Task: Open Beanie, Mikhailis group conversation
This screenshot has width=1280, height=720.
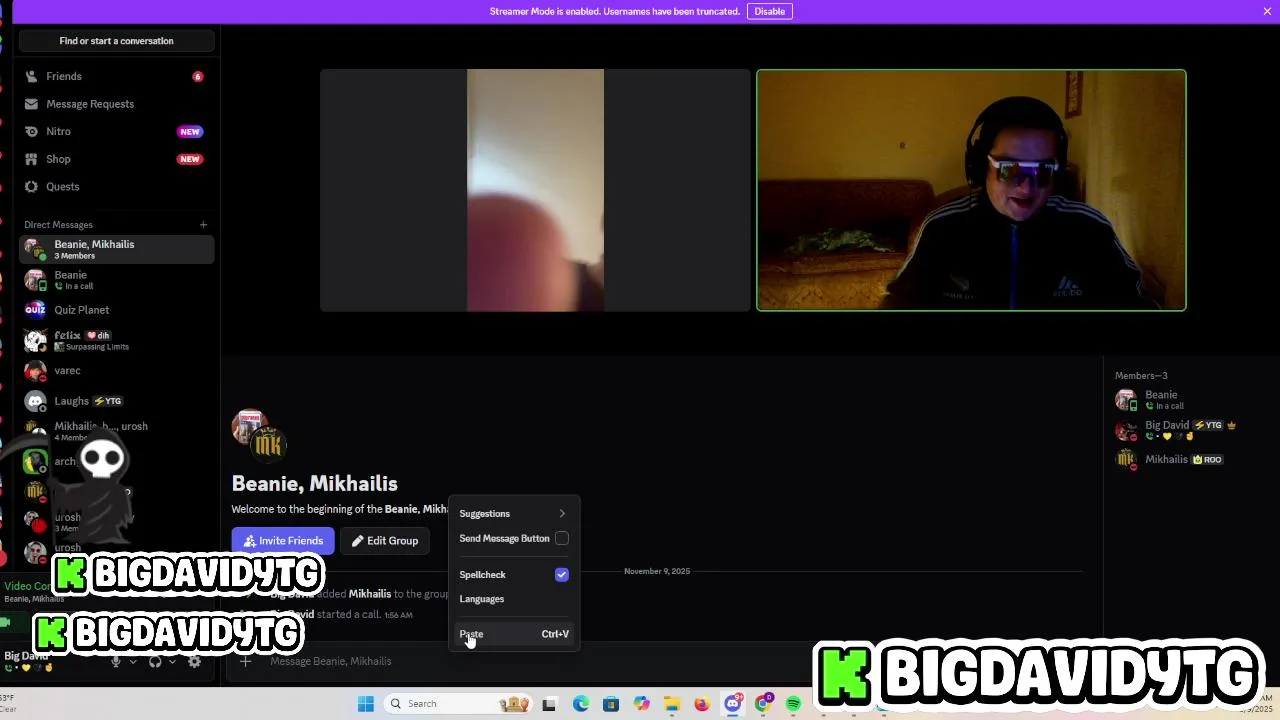Action: (x=116, y=249)
